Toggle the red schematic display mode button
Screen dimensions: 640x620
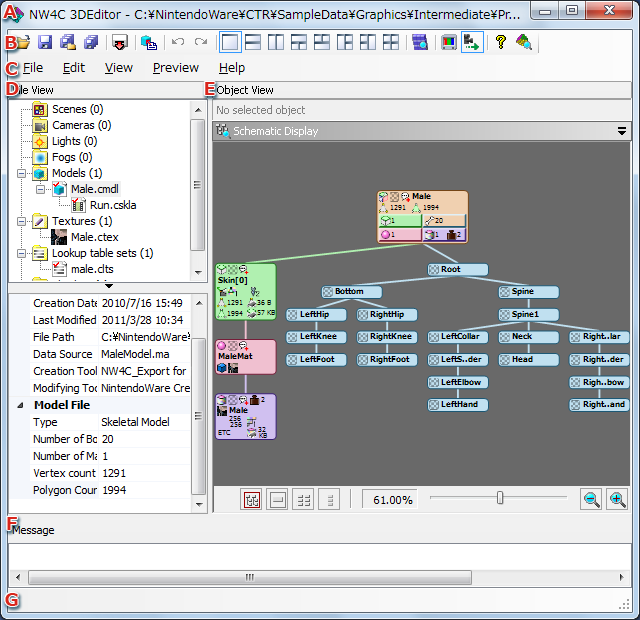(x=253, y=499)
